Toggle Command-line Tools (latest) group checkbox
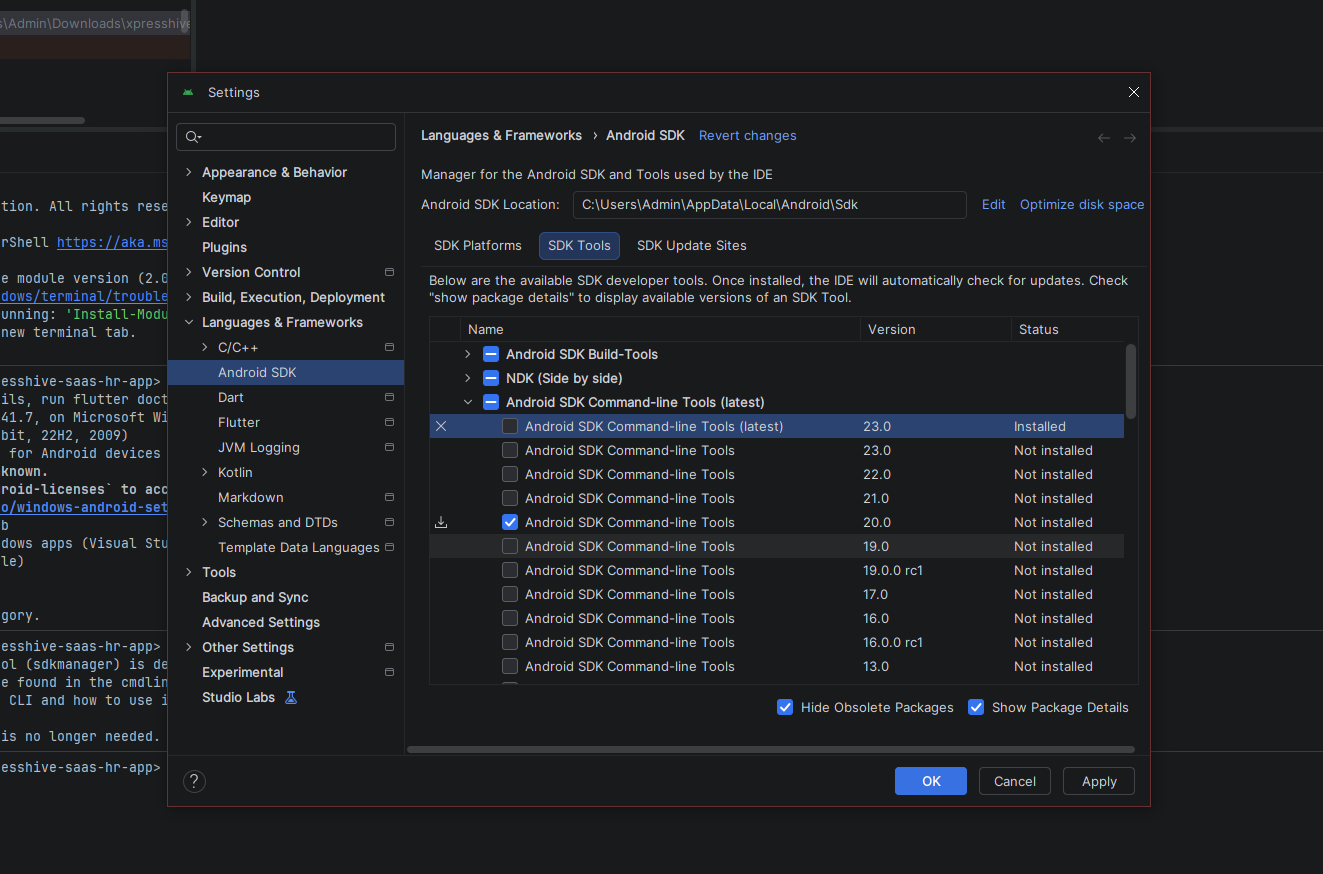Image resolution: width=1323 pixels, height=874 pixels. pos(491,402)
